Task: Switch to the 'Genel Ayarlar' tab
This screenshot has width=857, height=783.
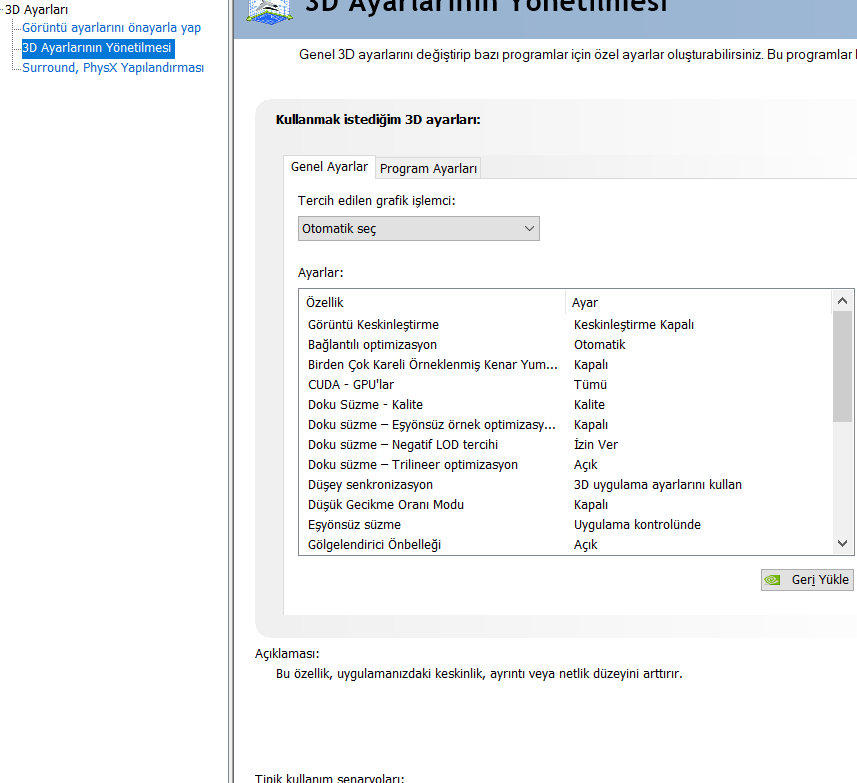Action: tap(329, 167)
